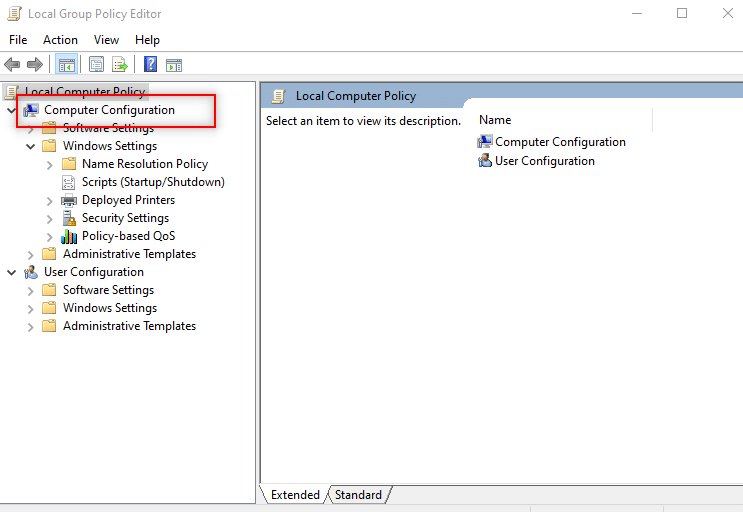The height and width of the screenshot is (512, 743).
Task: Select Computer Configuration text in right pane
Action: point(560,142)
